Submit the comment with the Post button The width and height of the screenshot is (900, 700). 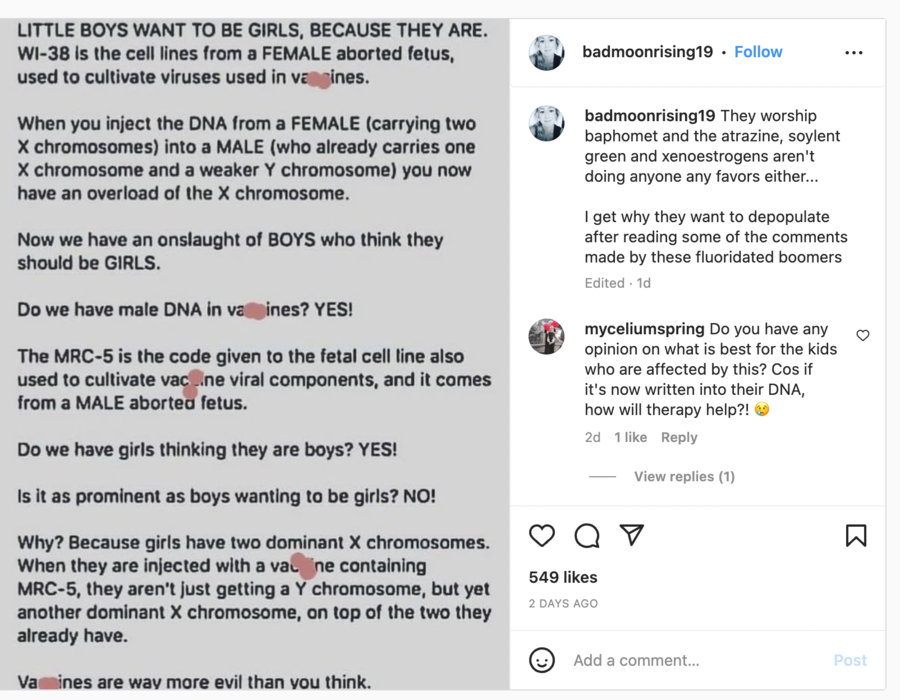pyautogui.click(x=850, y=660)
